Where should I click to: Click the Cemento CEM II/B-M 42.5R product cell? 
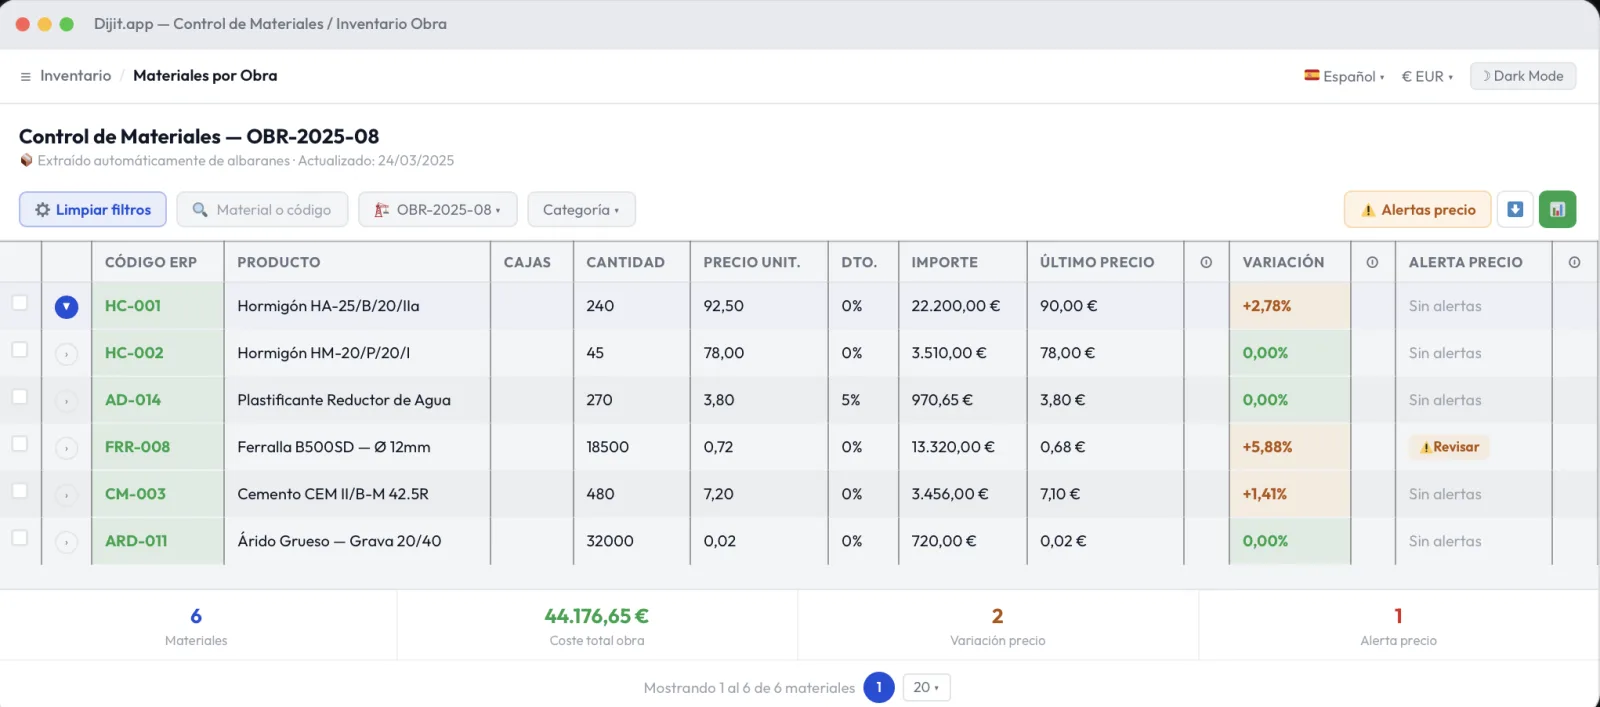pyautogui.click(x=357, y=494)
